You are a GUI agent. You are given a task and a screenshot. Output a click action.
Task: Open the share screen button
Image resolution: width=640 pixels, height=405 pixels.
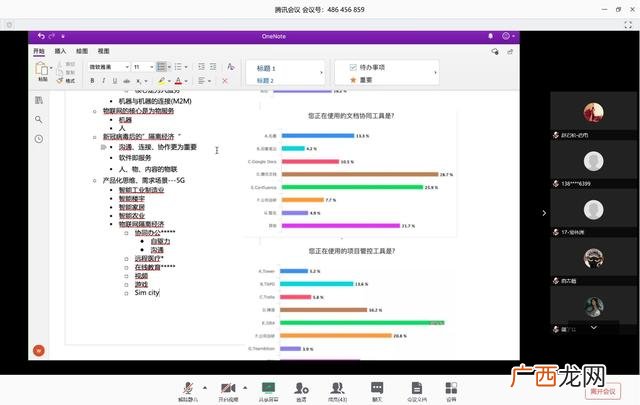click(268, 392)
